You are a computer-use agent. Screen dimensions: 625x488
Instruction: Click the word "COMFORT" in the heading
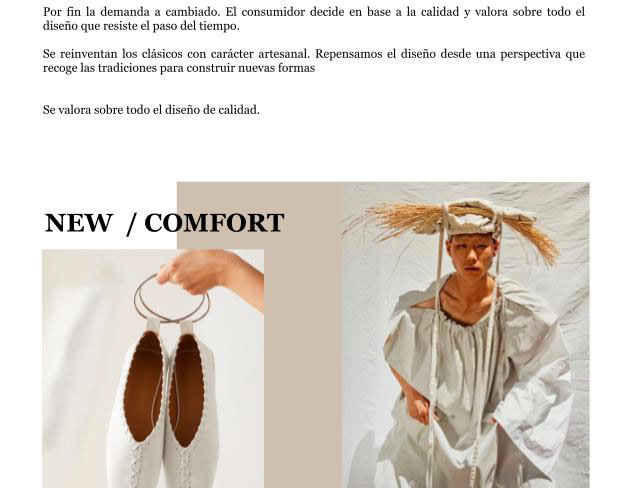(214, 223)
